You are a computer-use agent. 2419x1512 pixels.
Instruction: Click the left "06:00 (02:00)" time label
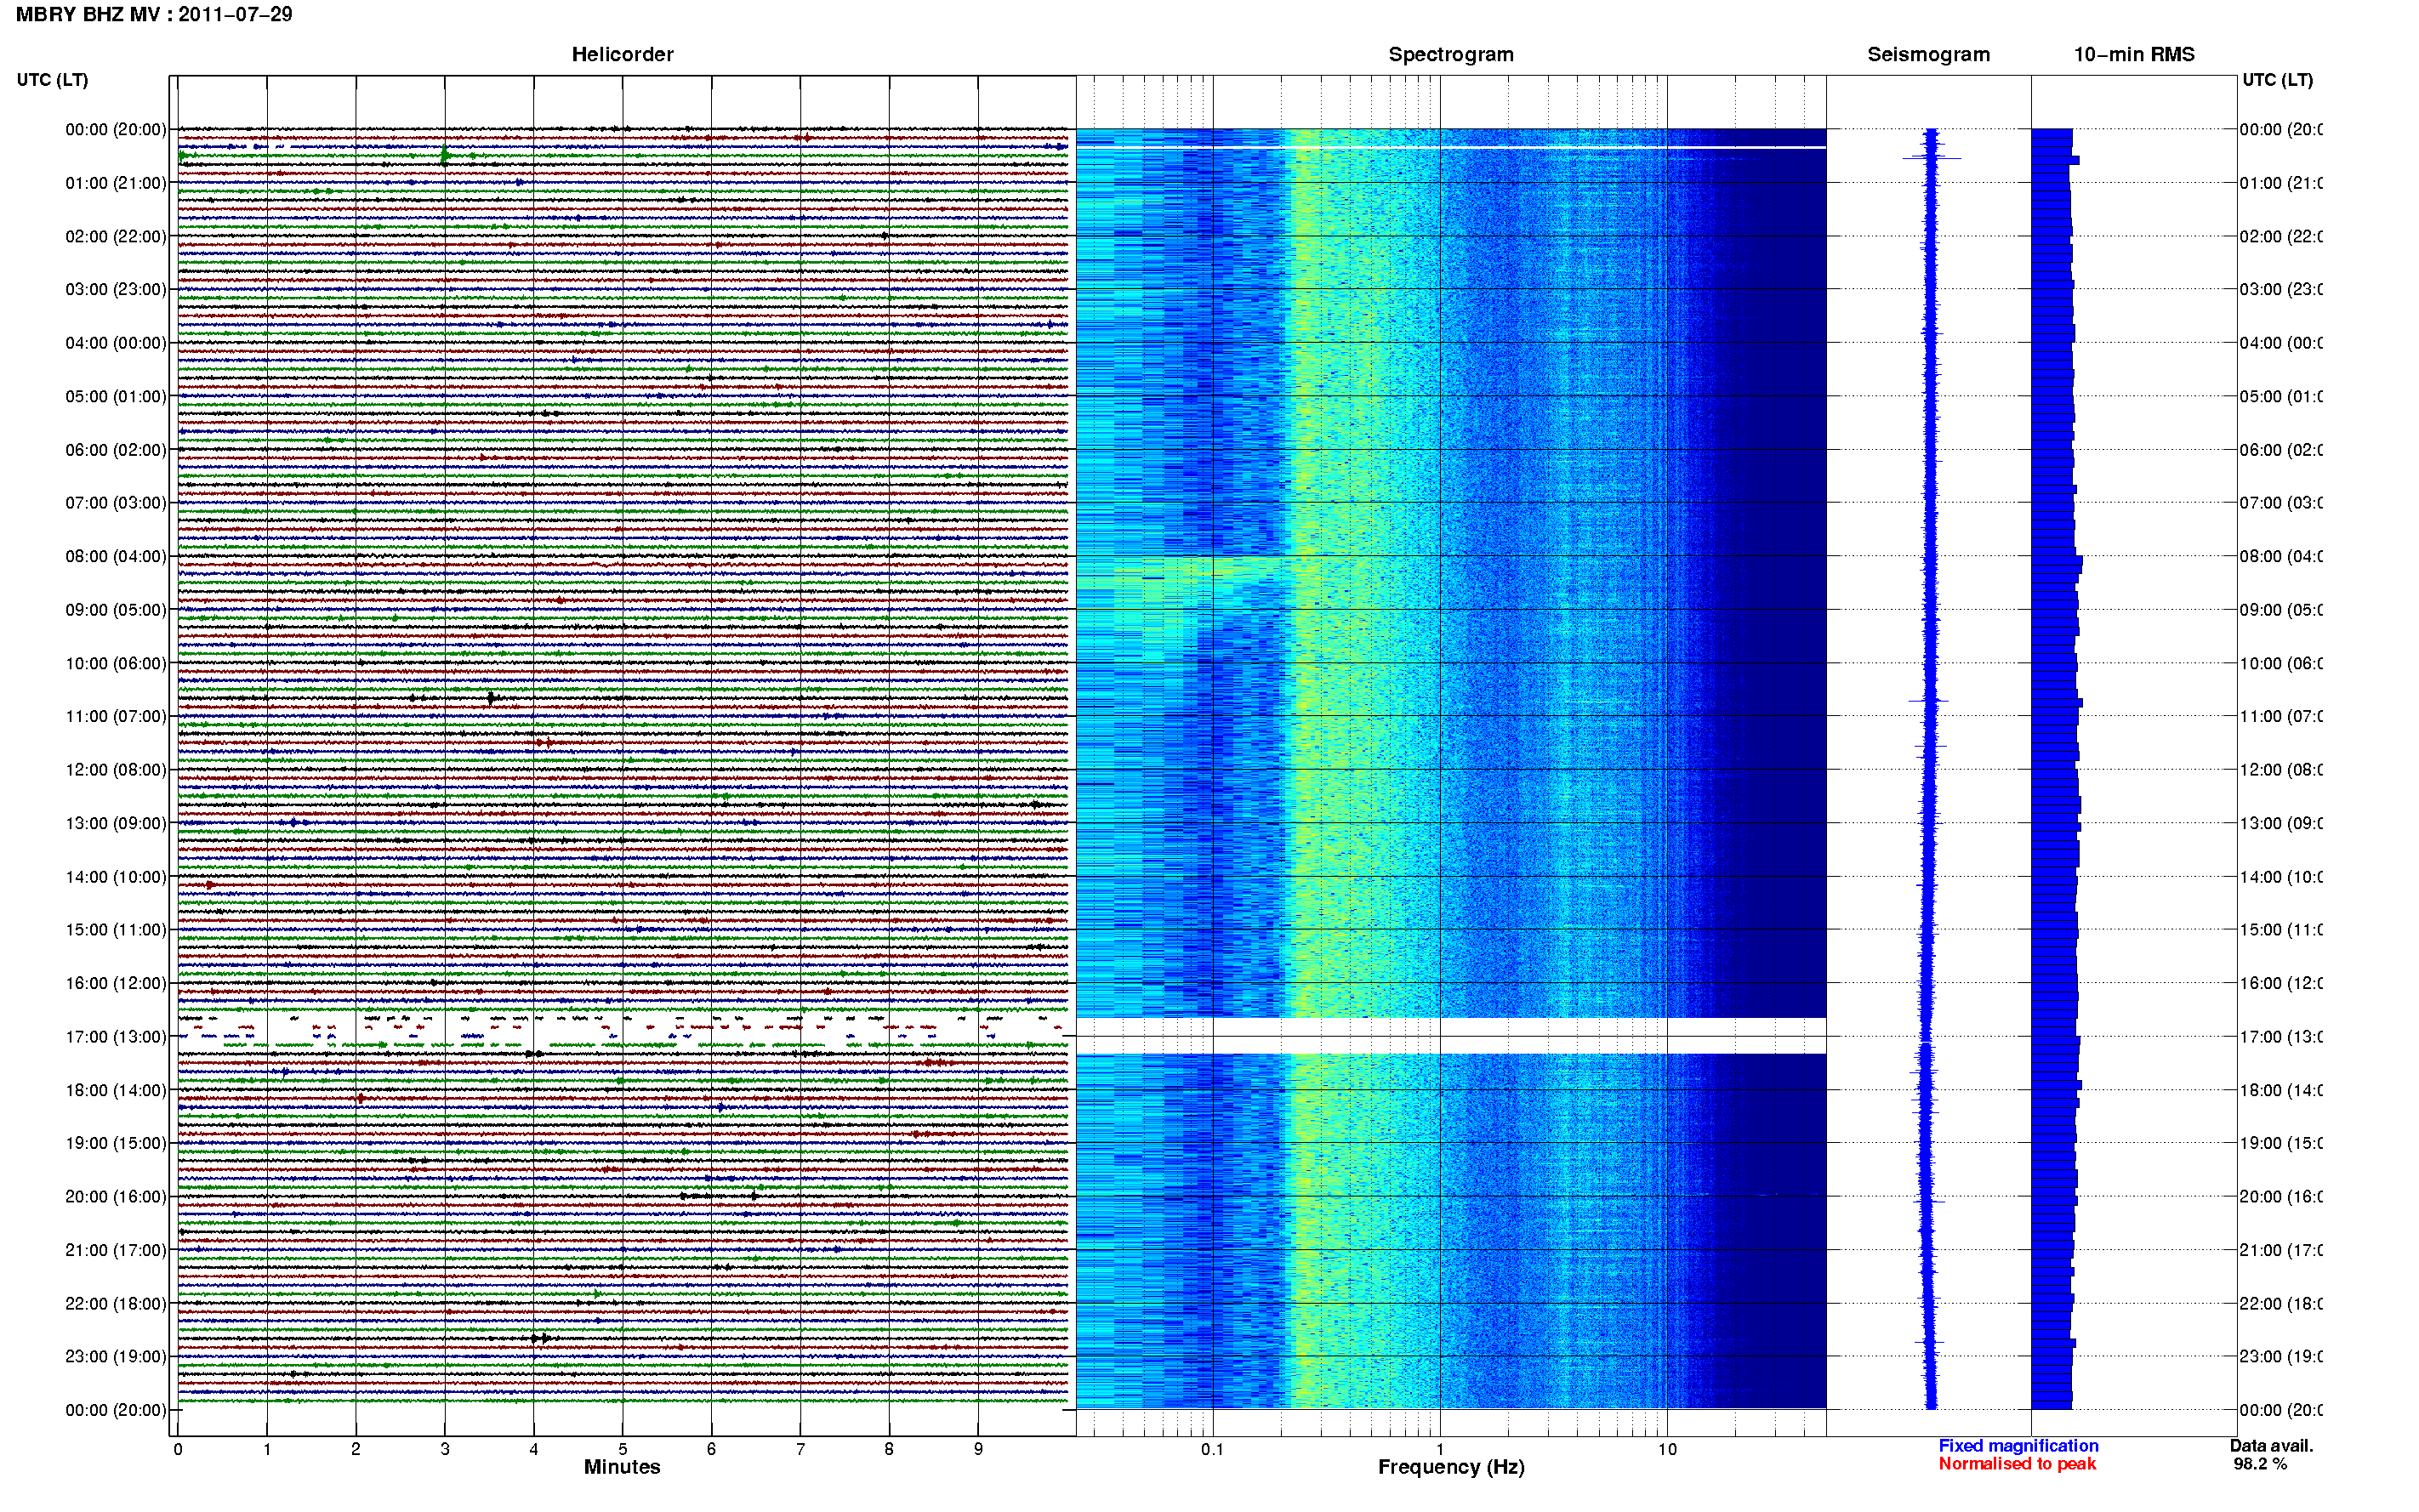click(x=116, y=450)
